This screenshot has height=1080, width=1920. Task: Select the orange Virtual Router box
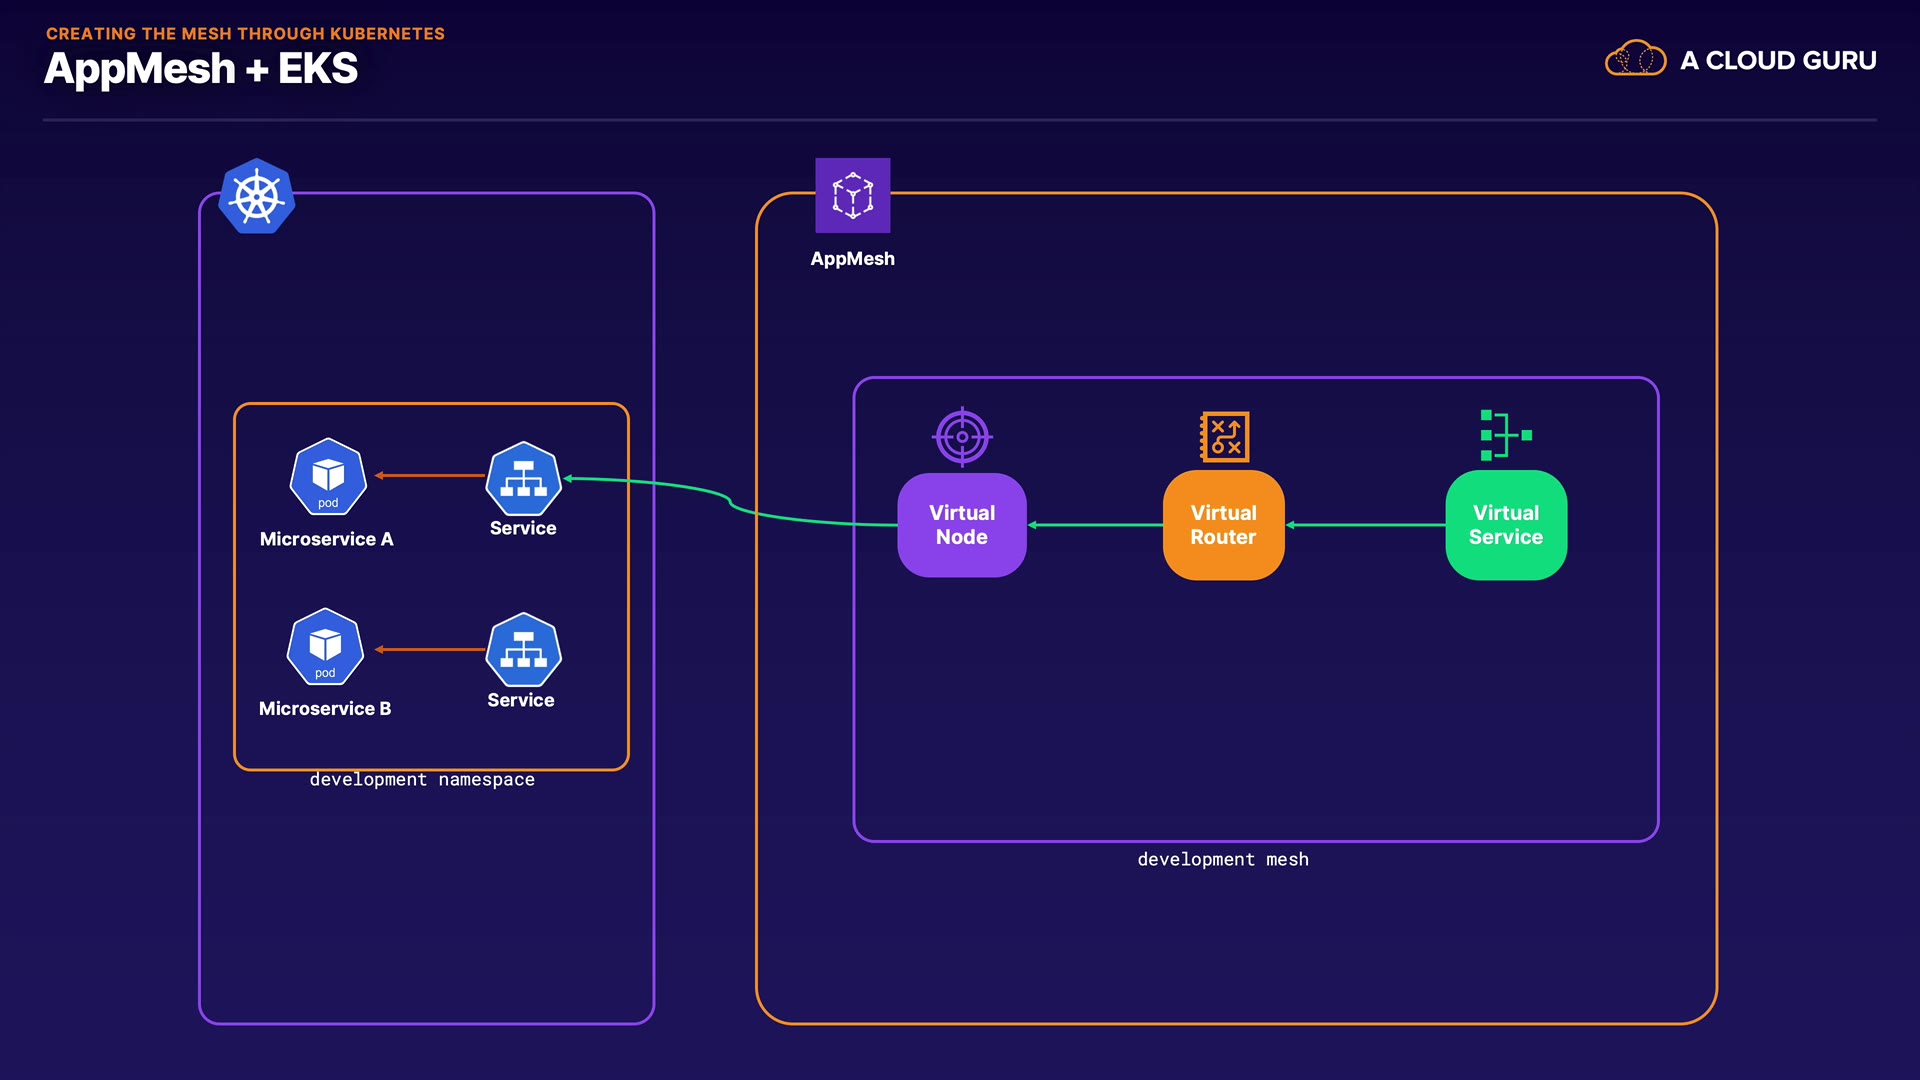(1224, 525)
